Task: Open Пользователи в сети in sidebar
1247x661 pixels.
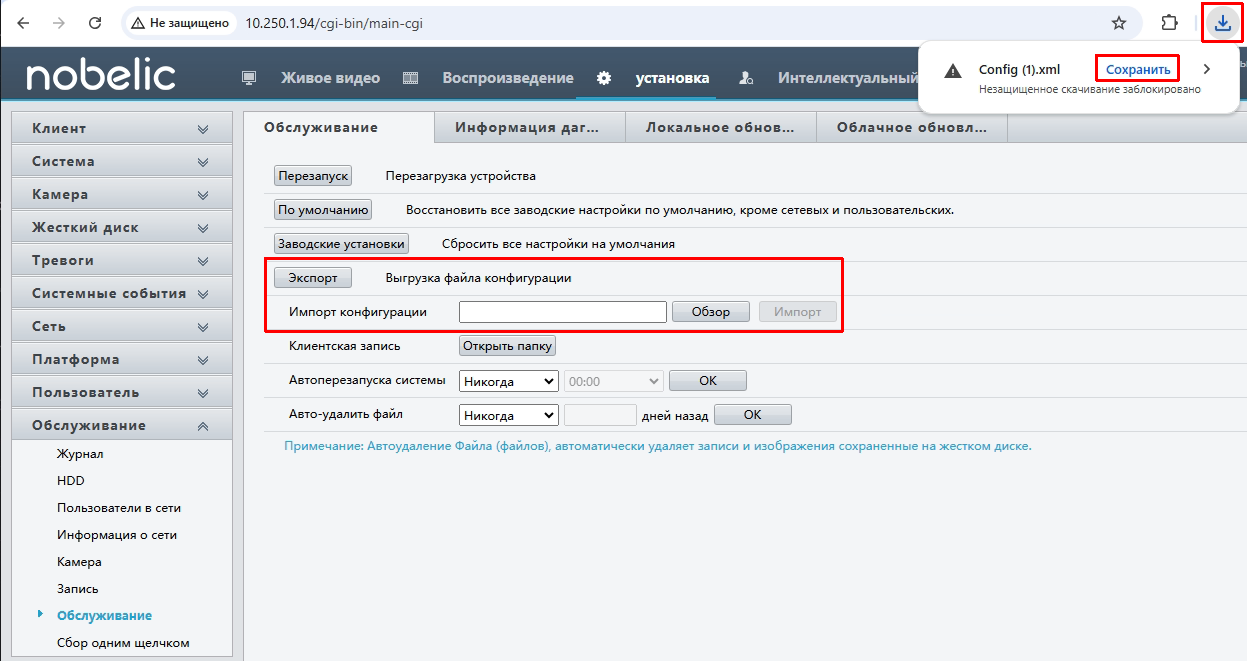Action: (x=119, y=508)
